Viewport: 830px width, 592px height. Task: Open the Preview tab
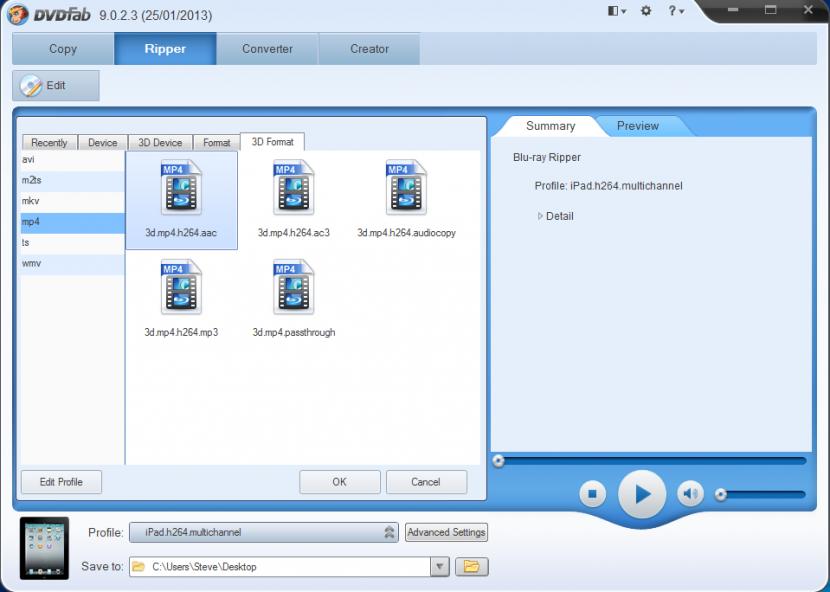tap(637, 126)
